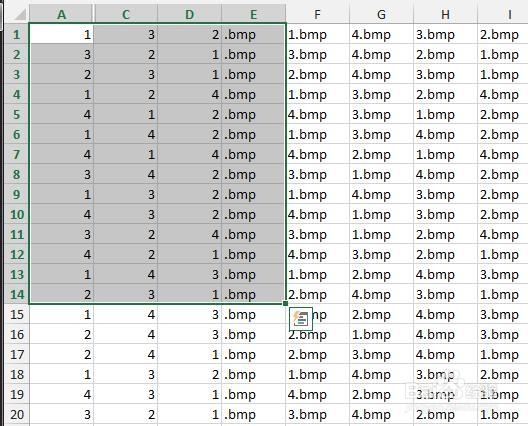Select column D header
The image size is (528, 426).
click(x=190, y=14)
